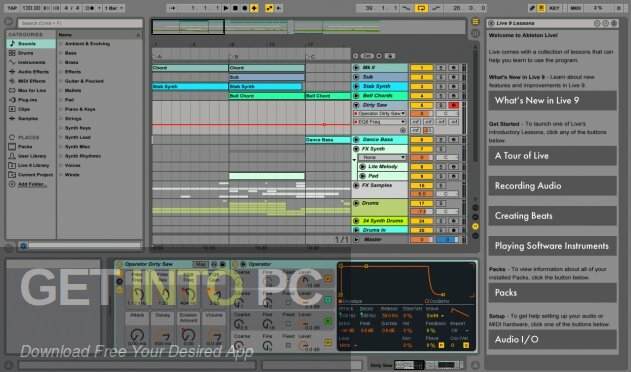
Task: Collapse the FX Synth group track
Action: [356, 149]
